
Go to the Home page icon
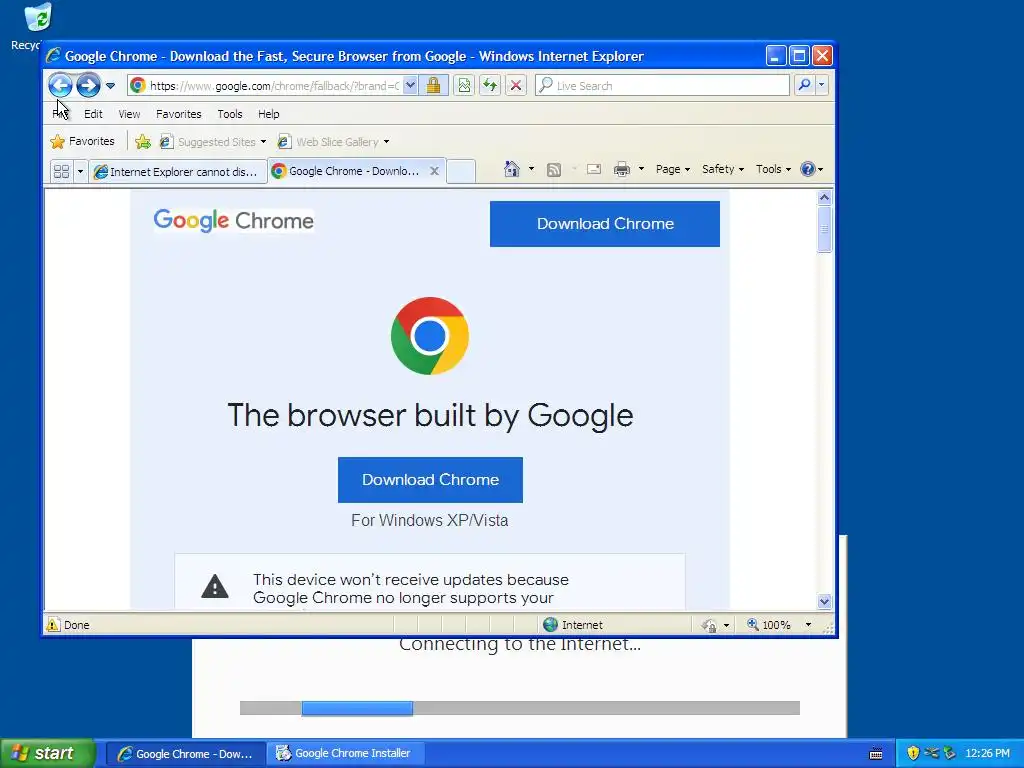pos(511,169)
